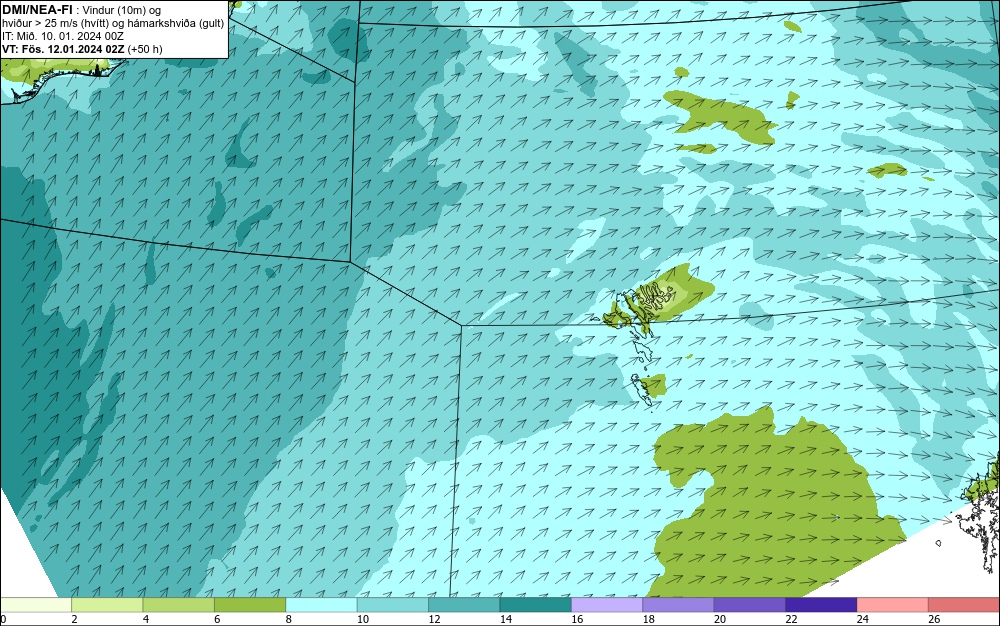
Task: Click the legend tick label '18'
Action: (649, 619)
